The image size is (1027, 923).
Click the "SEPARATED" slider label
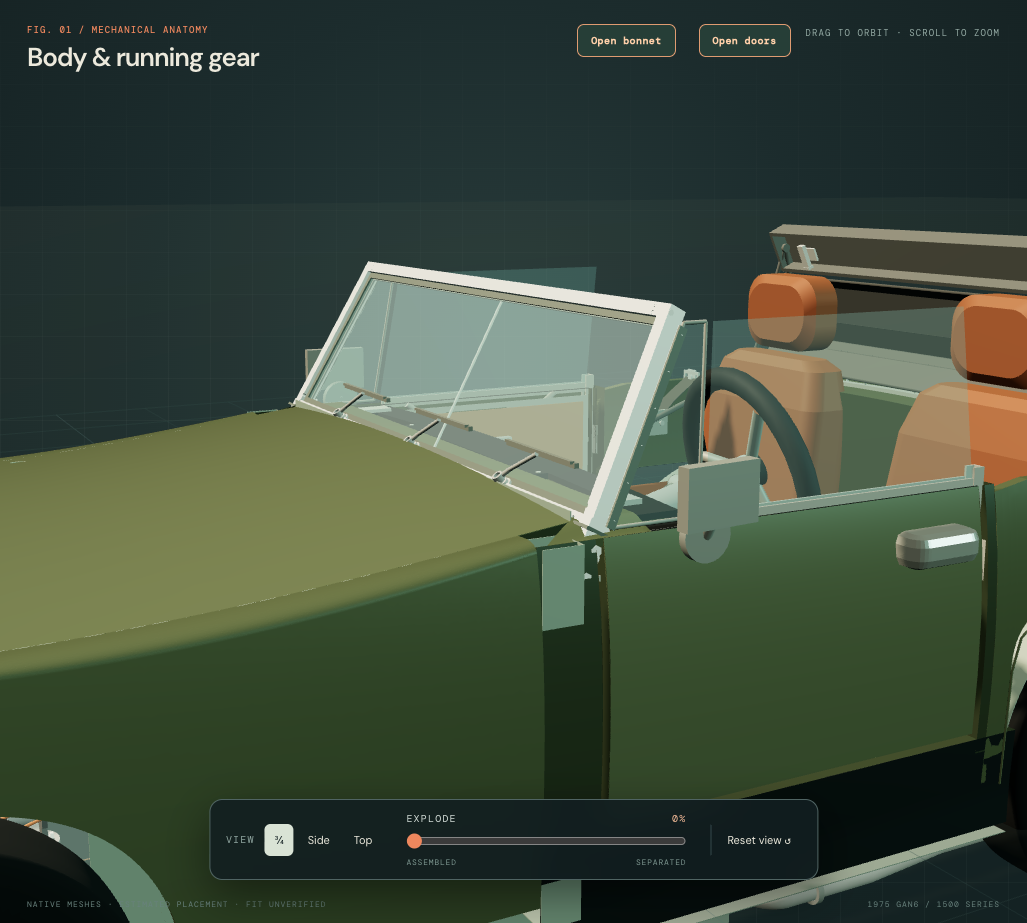coord(661,862)
